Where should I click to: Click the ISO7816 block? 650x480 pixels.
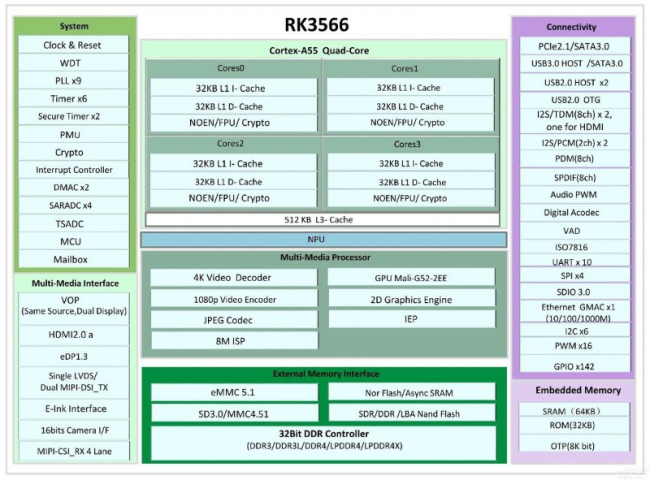click(x=575, y=247)
